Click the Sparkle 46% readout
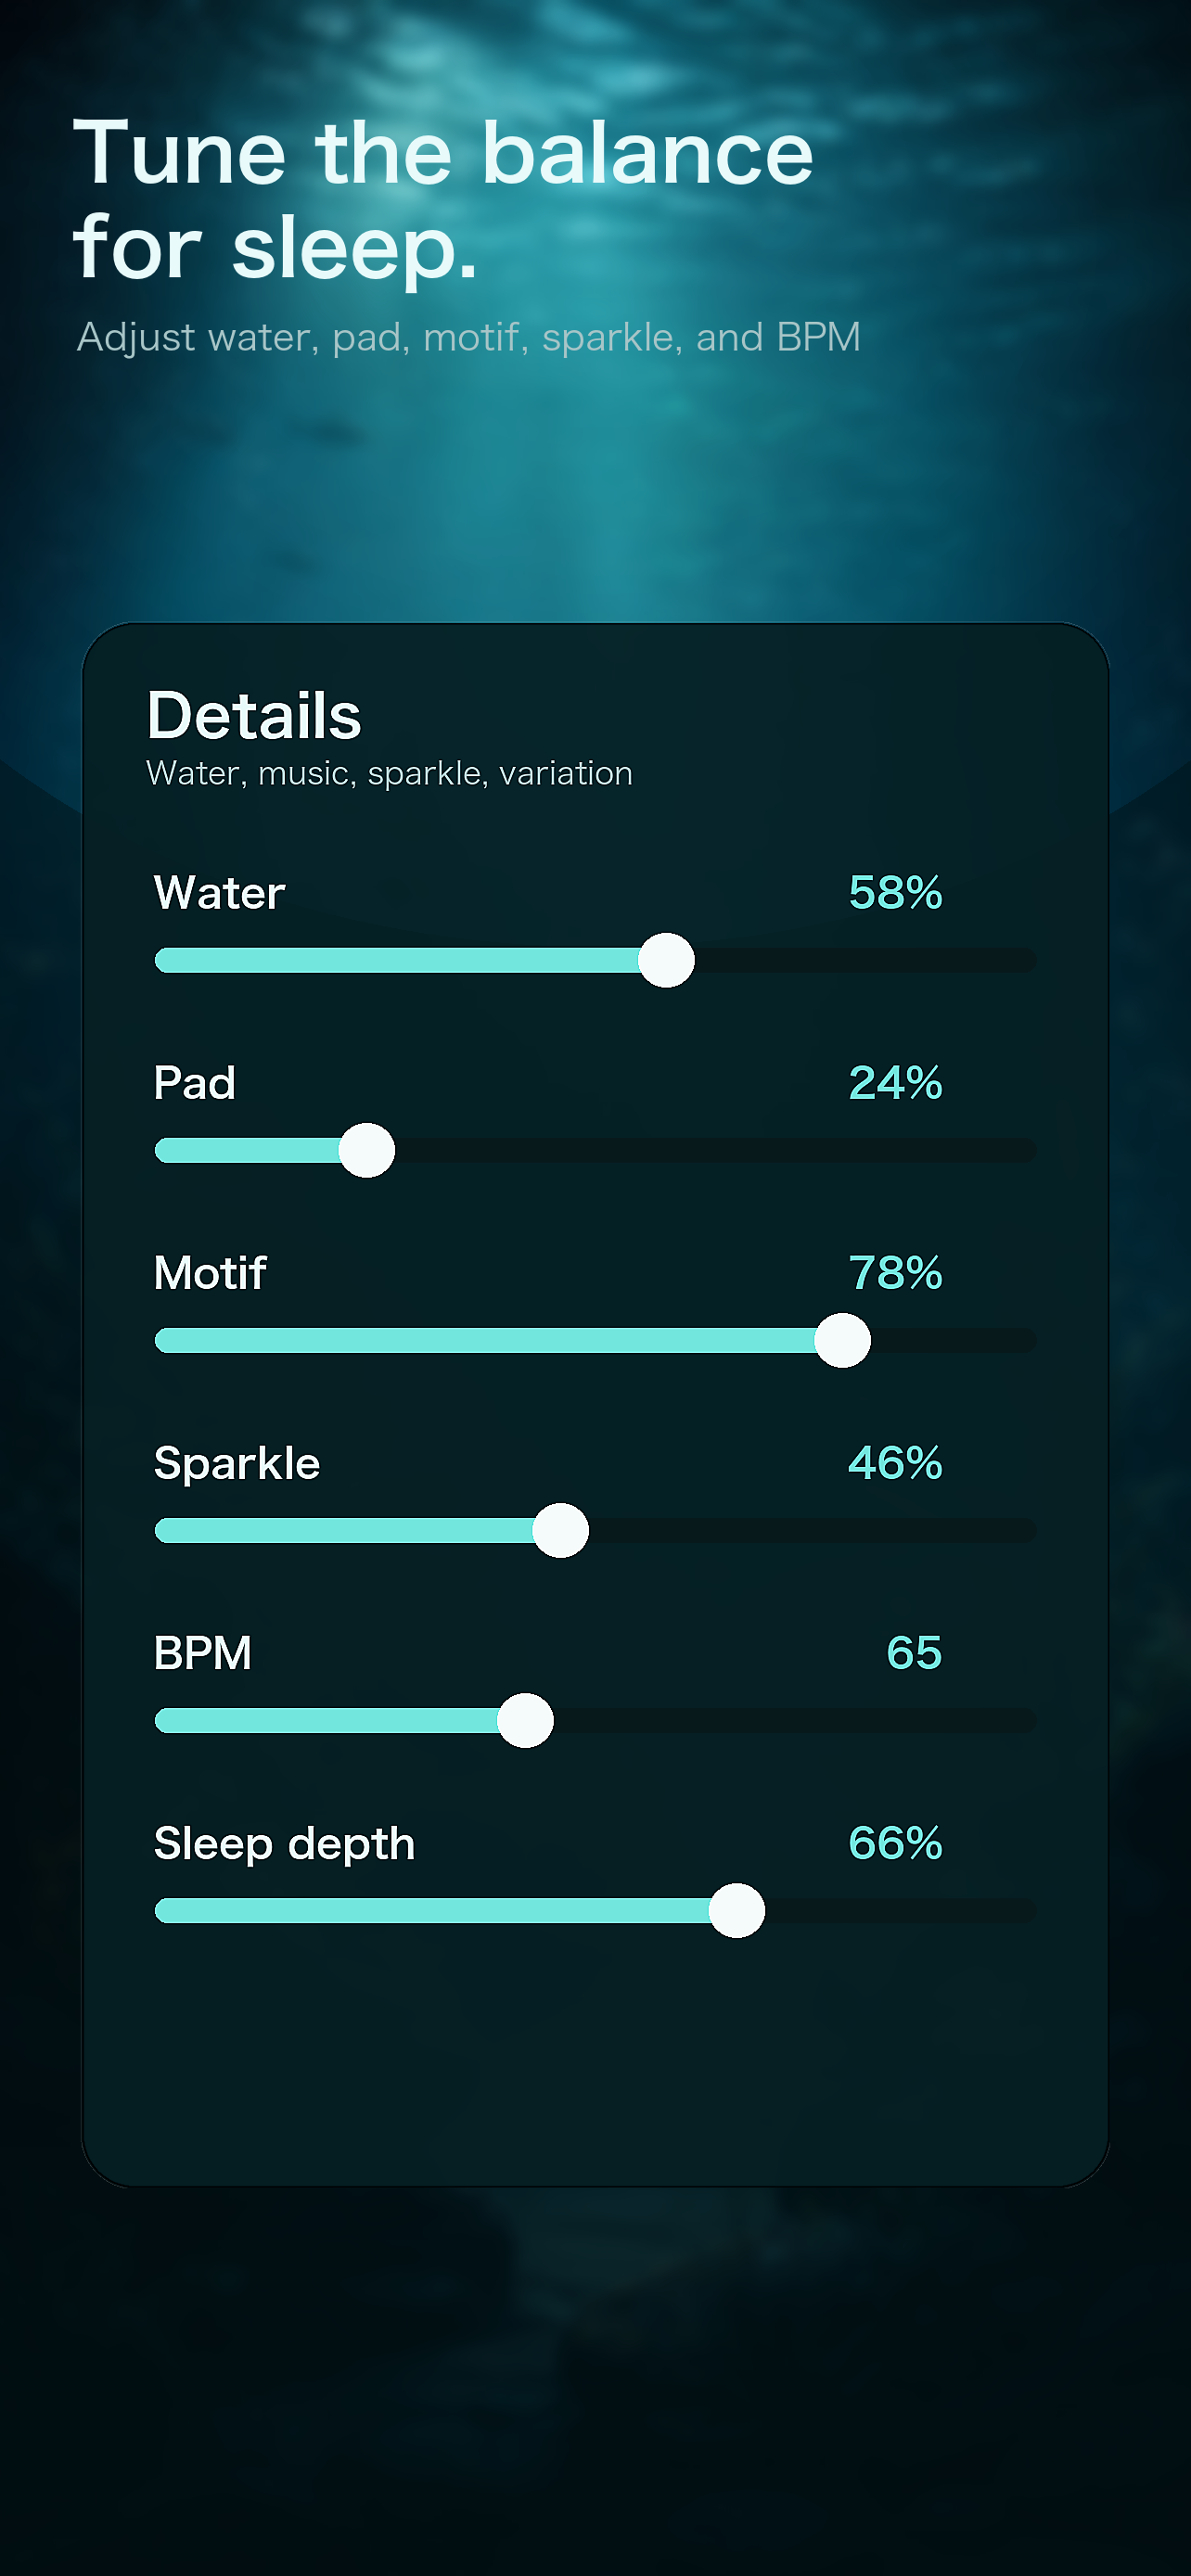1191x2576 pixels. pyautogui.click(x=895, y=1462)
